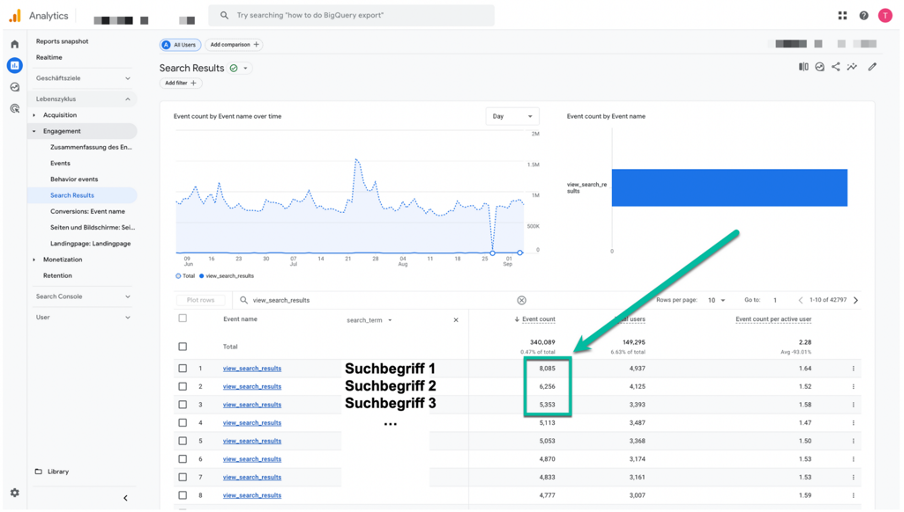Open the Realtime report
The image size is (904, 512).
[x=49, y=57]
